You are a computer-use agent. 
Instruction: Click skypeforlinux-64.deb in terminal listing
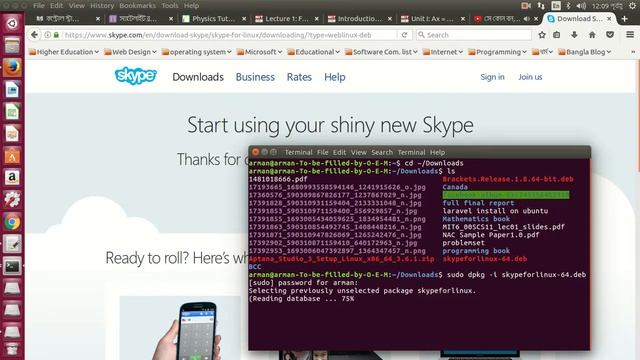click(x=484, y=259)
